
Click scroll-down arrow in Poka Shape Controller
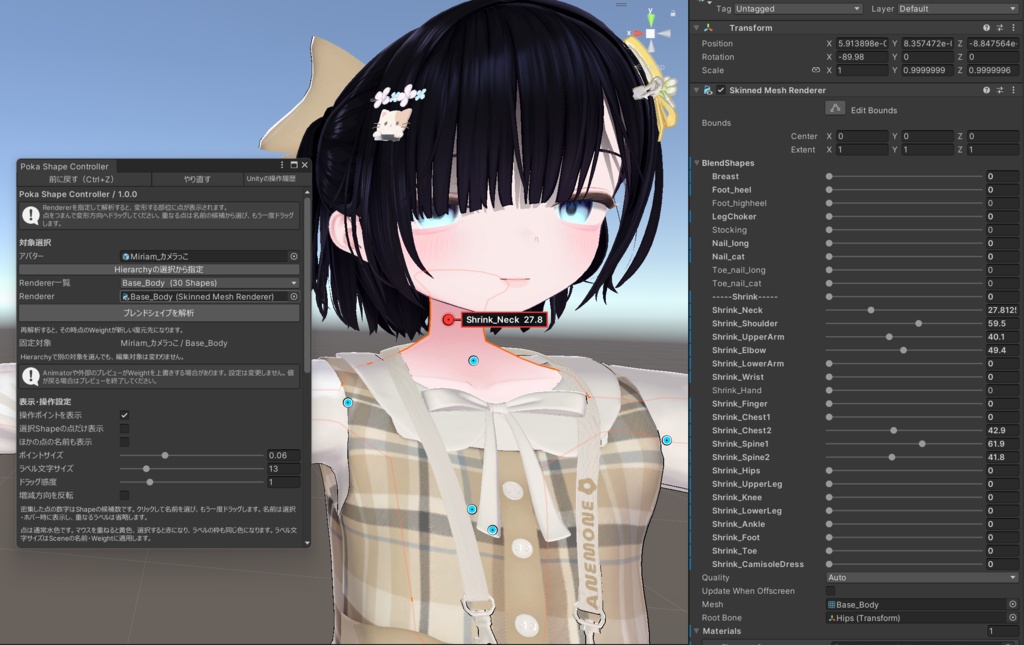(307, 543)
